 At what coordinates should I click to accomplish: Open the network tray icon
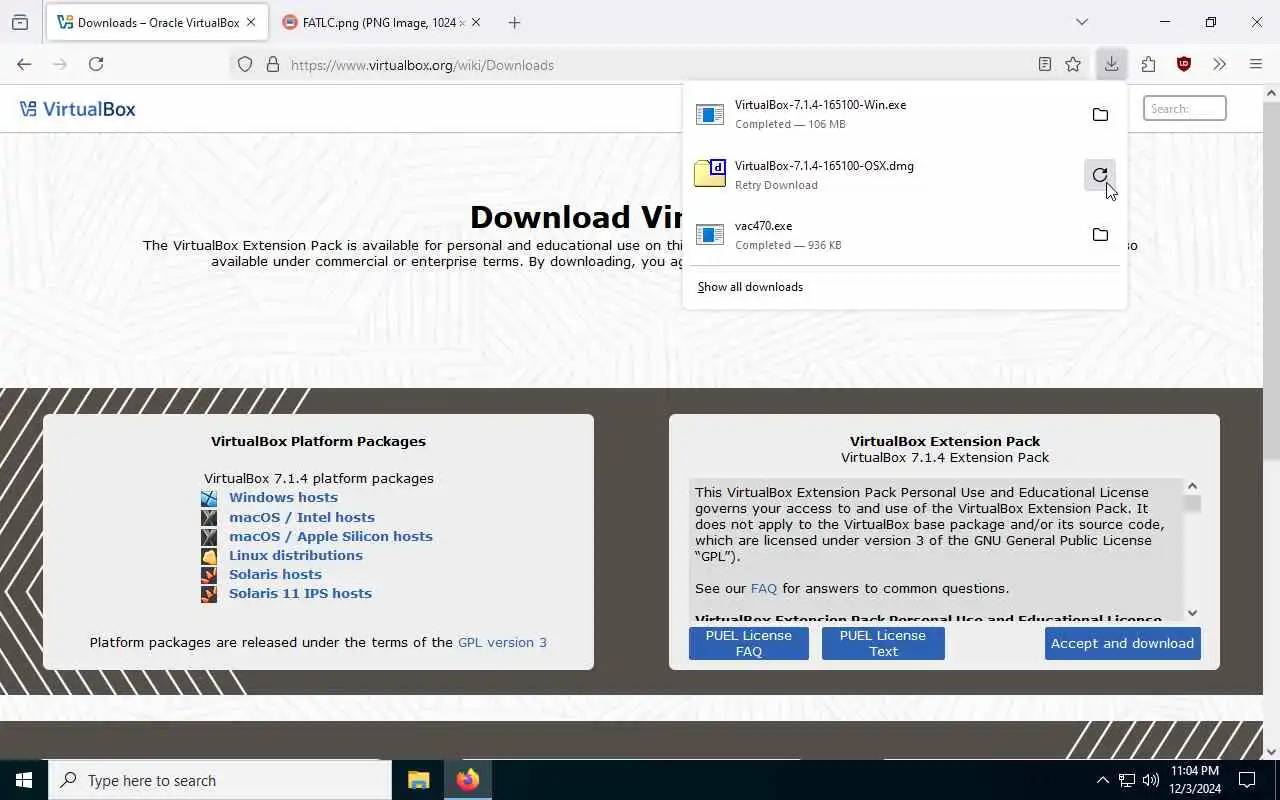click(x=1127, y=780)
